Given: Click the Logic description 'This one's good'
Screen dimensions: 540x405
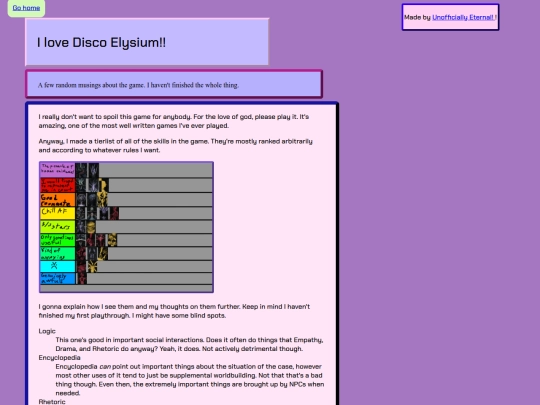Looking at the screenshot, I should point(189,344).
